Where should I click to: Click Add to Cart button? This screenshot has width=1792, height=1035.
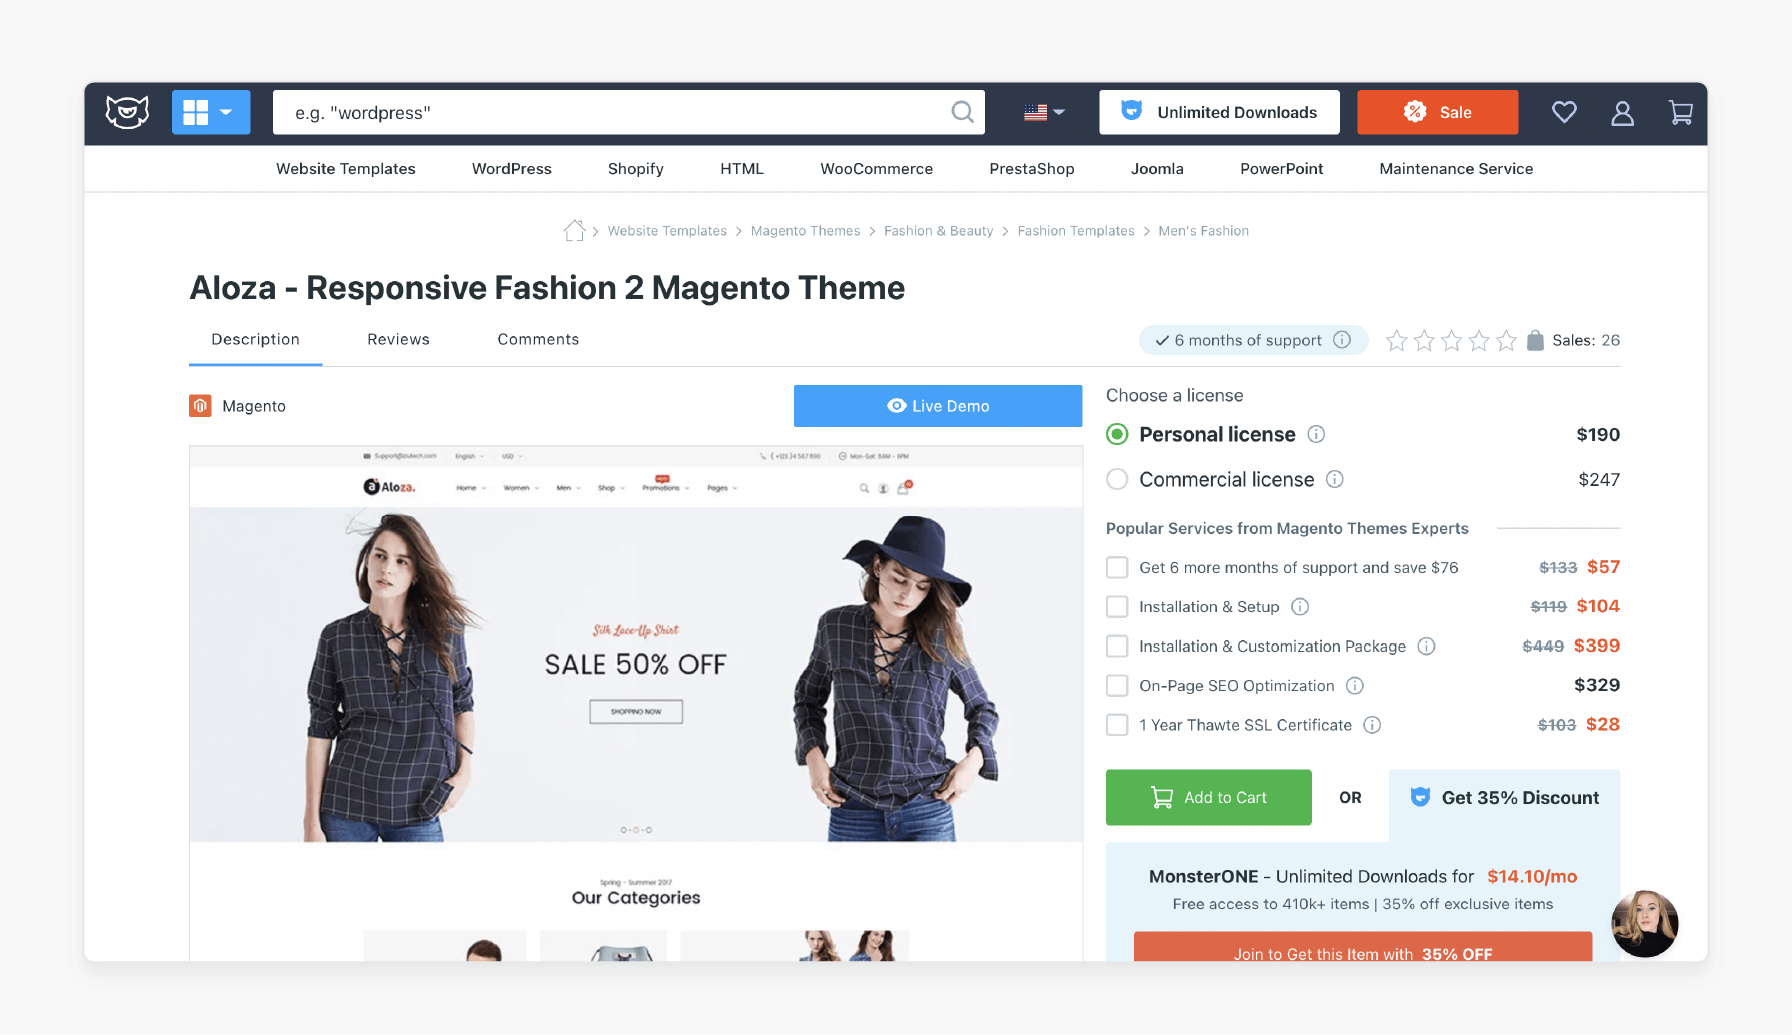pyautogui.click(x=1209, y=797)
